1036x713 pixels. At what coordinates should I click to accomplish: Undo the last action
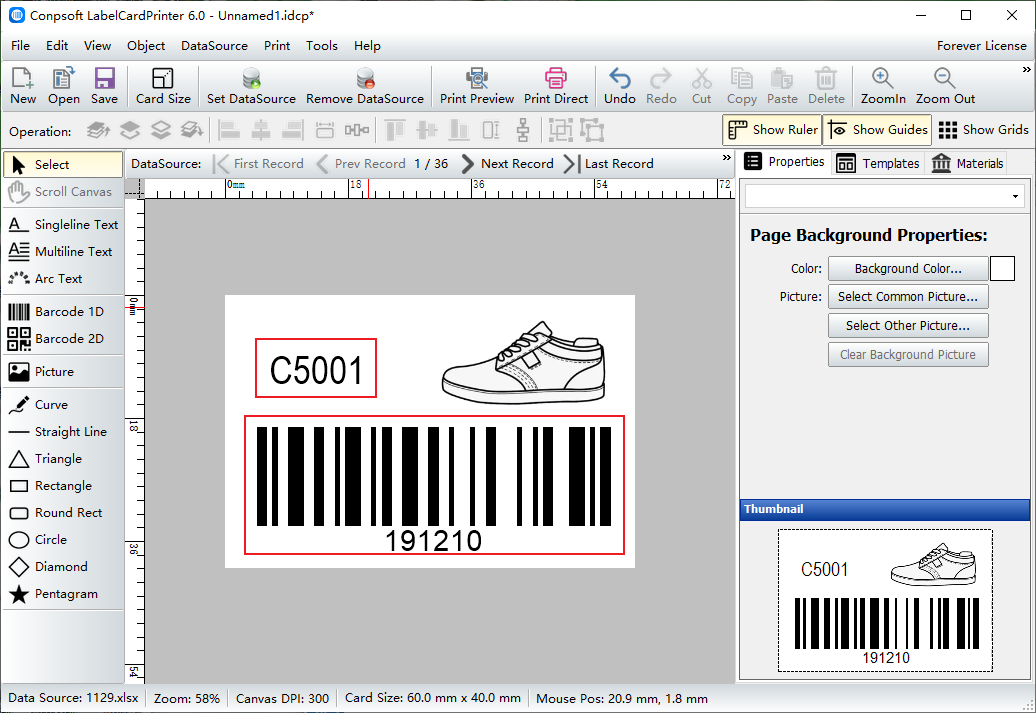[x=620, y=87]
